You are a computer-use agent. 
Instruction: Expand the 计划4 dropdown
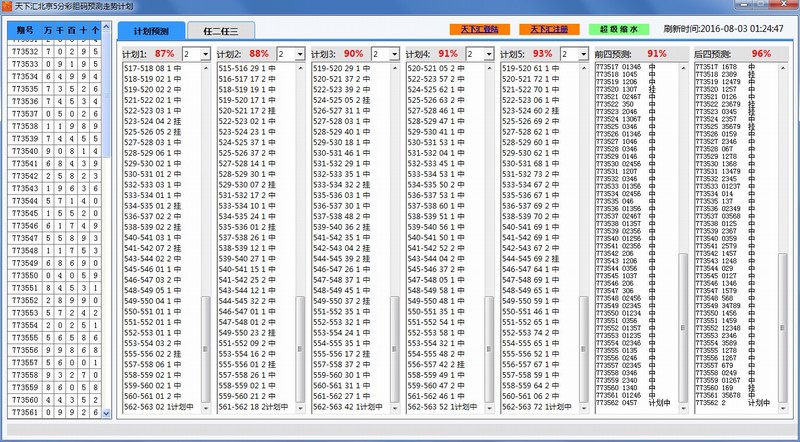485,53
